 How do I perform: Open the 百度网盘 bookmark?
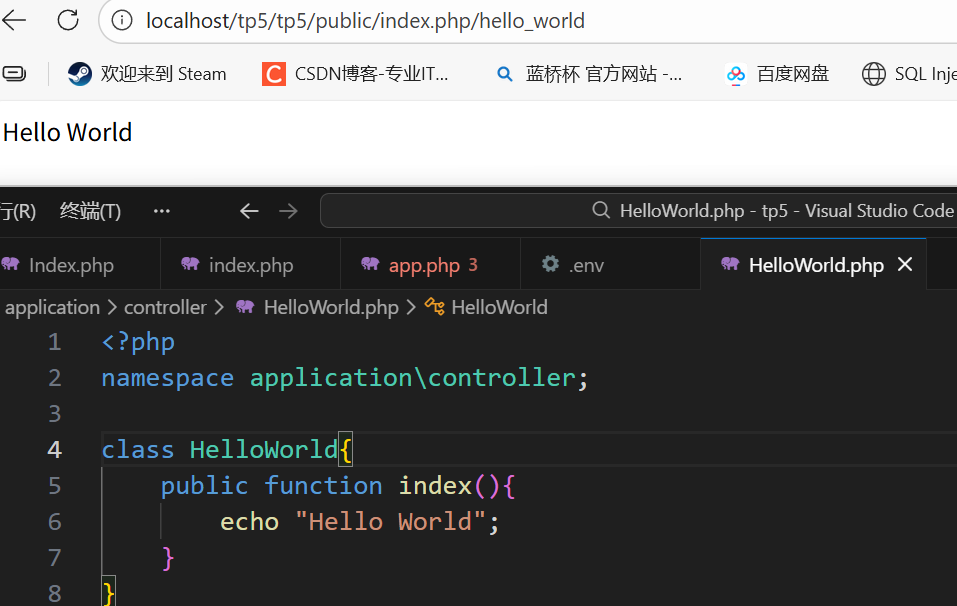778,74
